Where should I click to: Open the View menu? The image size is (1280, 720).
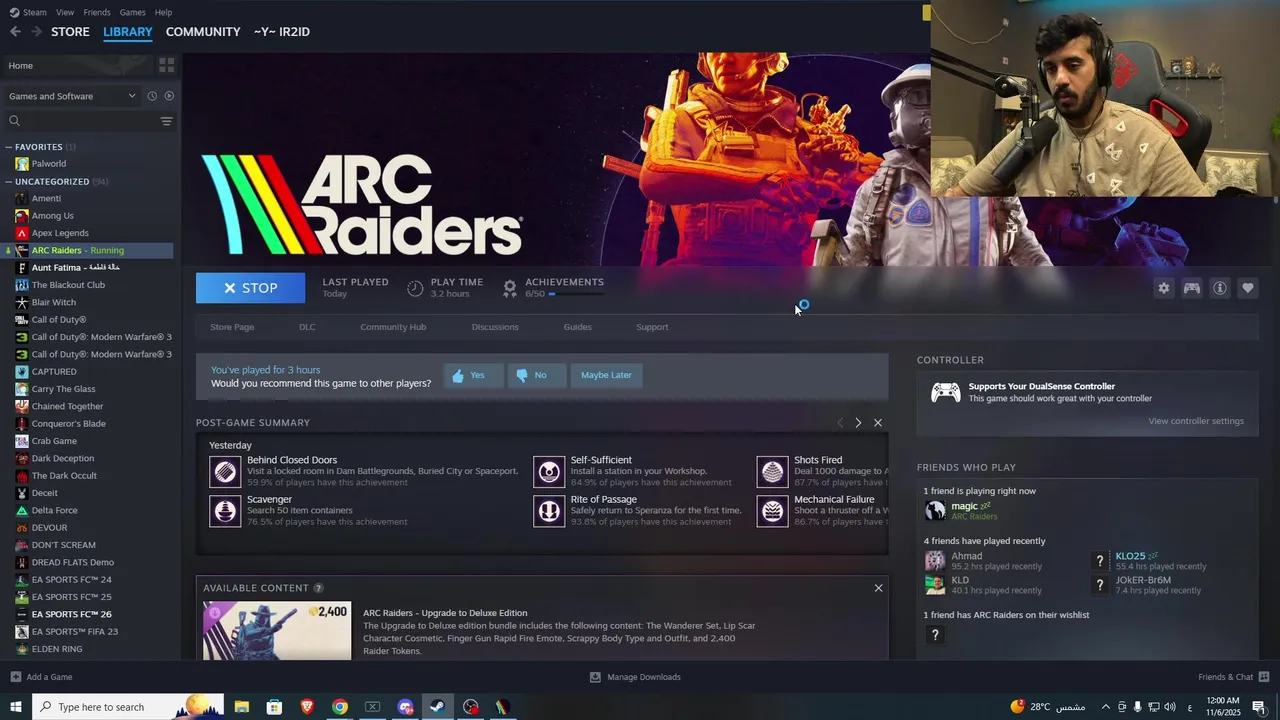[65, 12]
